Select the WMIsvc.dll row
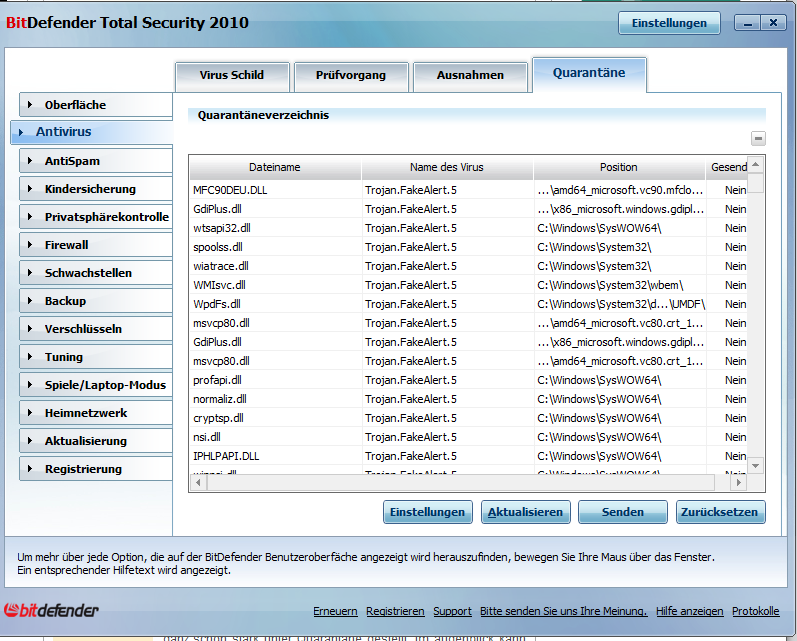 click(468, 285)
